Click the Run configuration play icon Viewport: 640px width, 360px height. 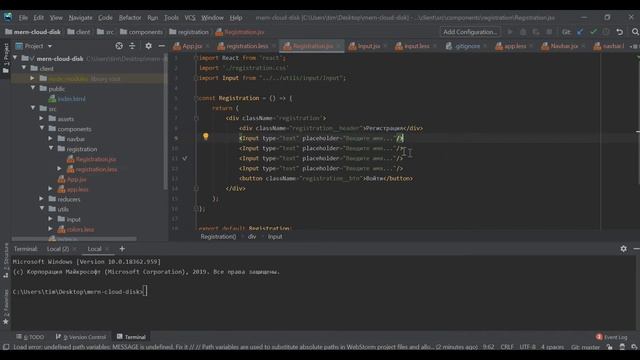[x=510, y=32]
